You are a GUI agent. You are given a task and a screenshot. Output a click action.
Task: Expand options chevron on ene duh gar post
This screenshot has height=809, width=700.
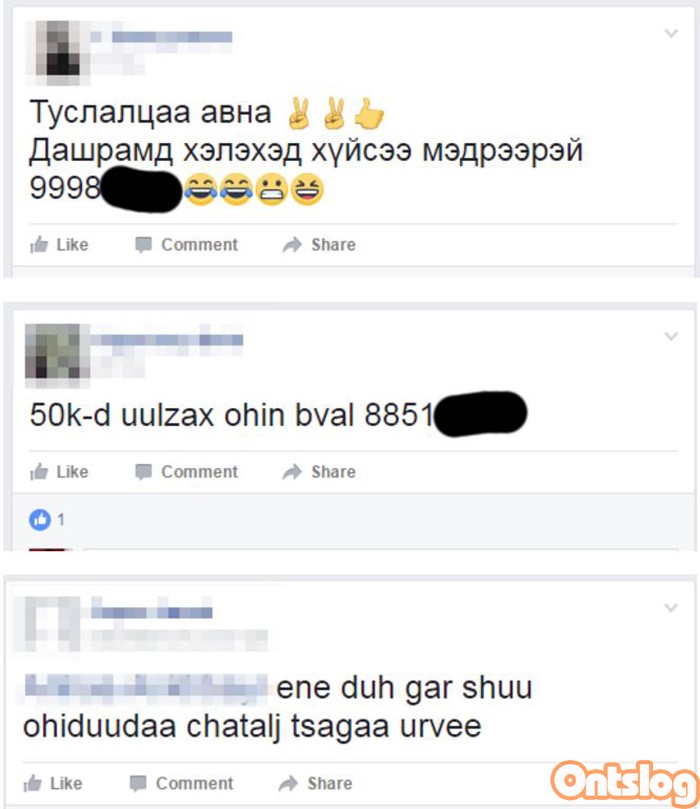pos(671,607)
